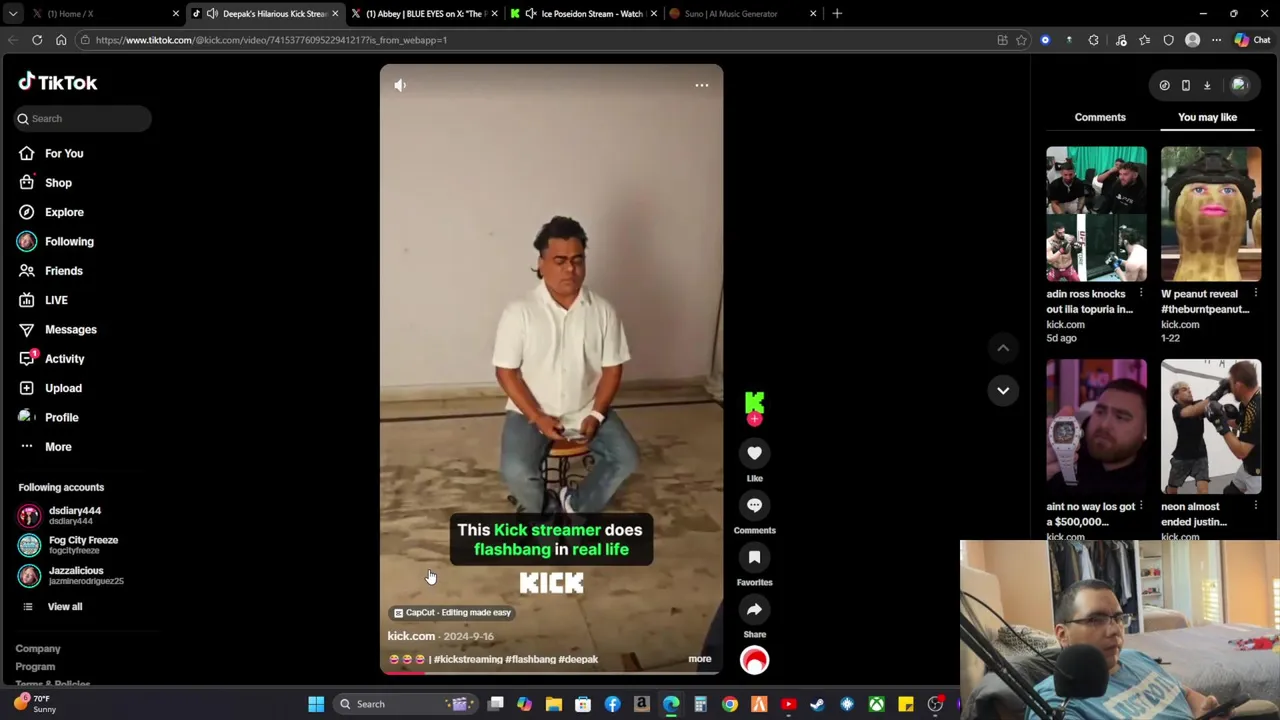Viewport: 1280px width, 720px height.
Task: Click the browser home button
Action: (x=61, y=40)
